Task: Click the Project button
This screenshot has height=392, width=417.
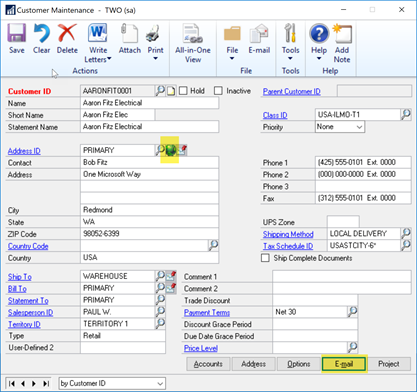Action: coord(389,364)
